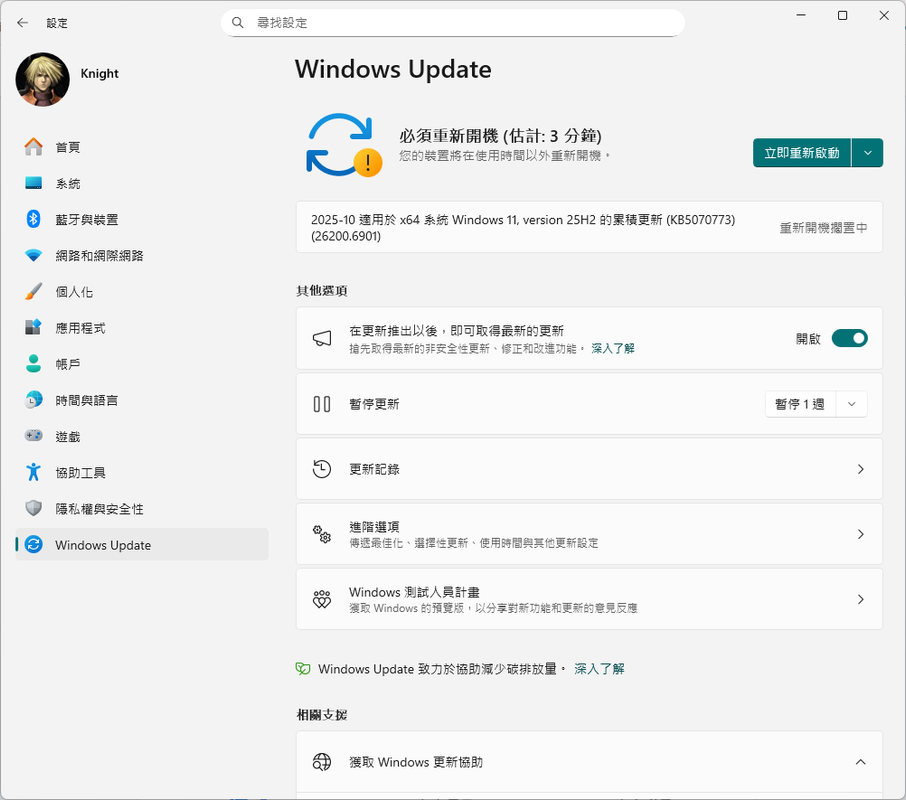Screen dimensions: 906x800
Task: Open 深入了解 link about latest updates
Action: (612, 348)
